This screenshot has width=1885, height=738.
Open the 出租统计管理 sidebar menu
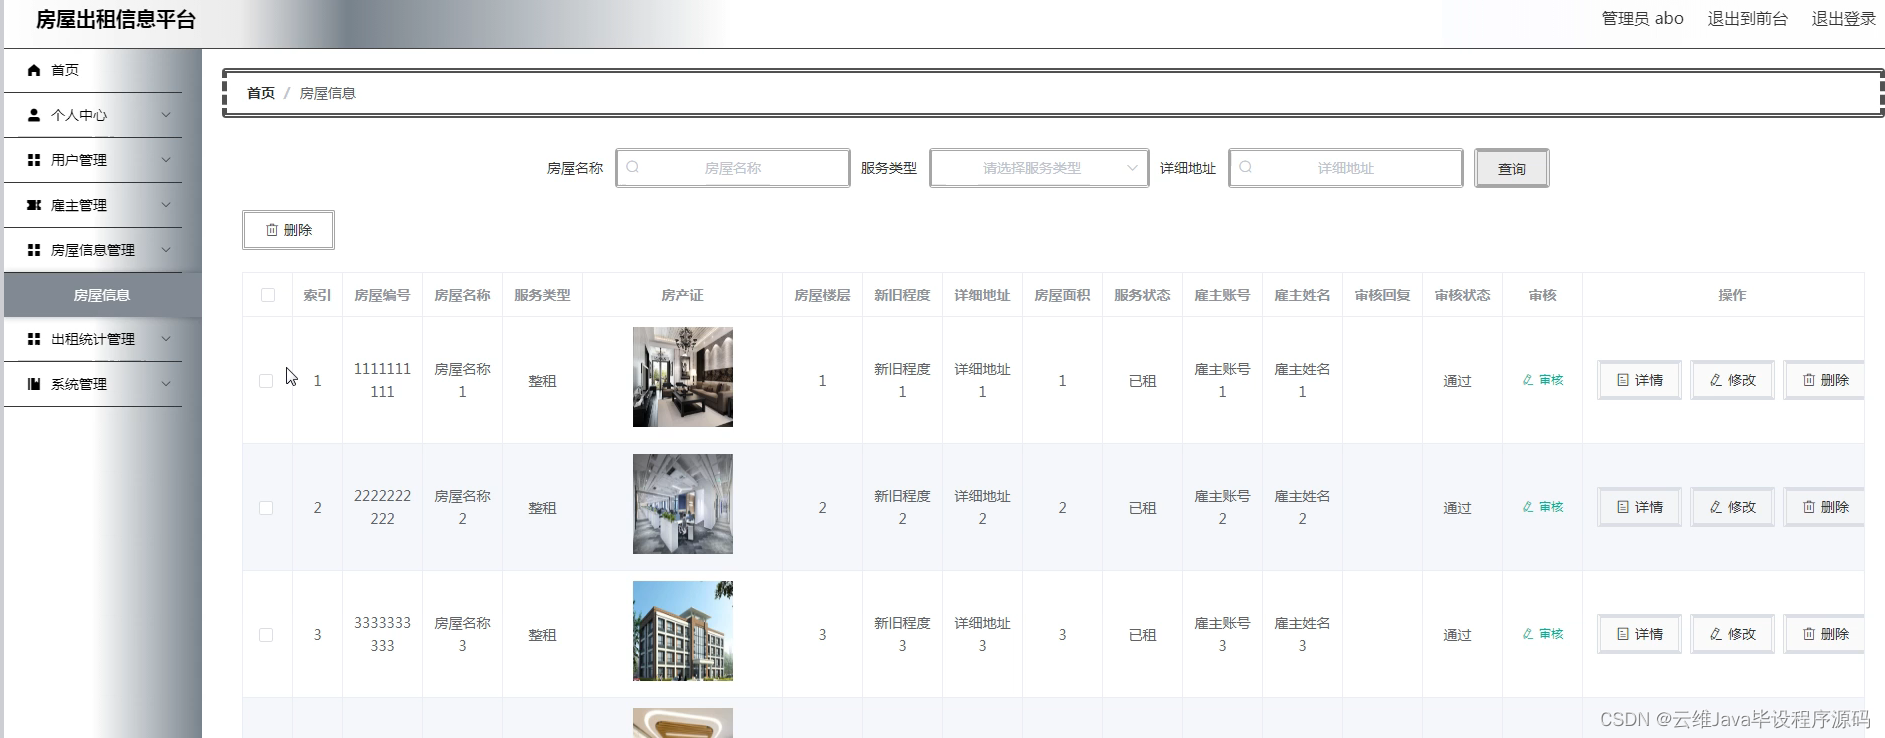click(94, 339)
